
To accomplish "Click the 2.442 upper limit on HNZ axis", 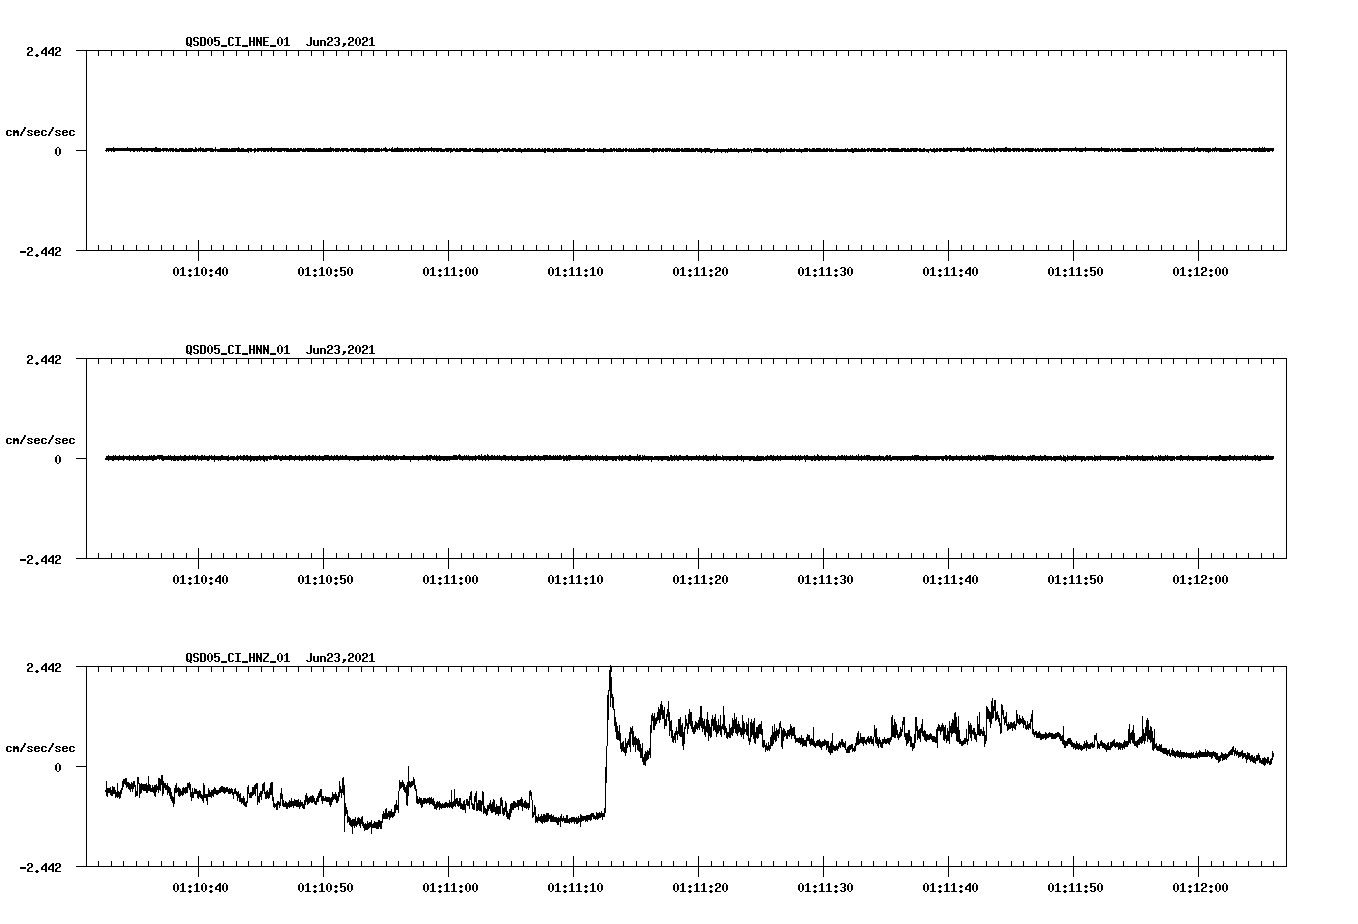I will (44, 667).
